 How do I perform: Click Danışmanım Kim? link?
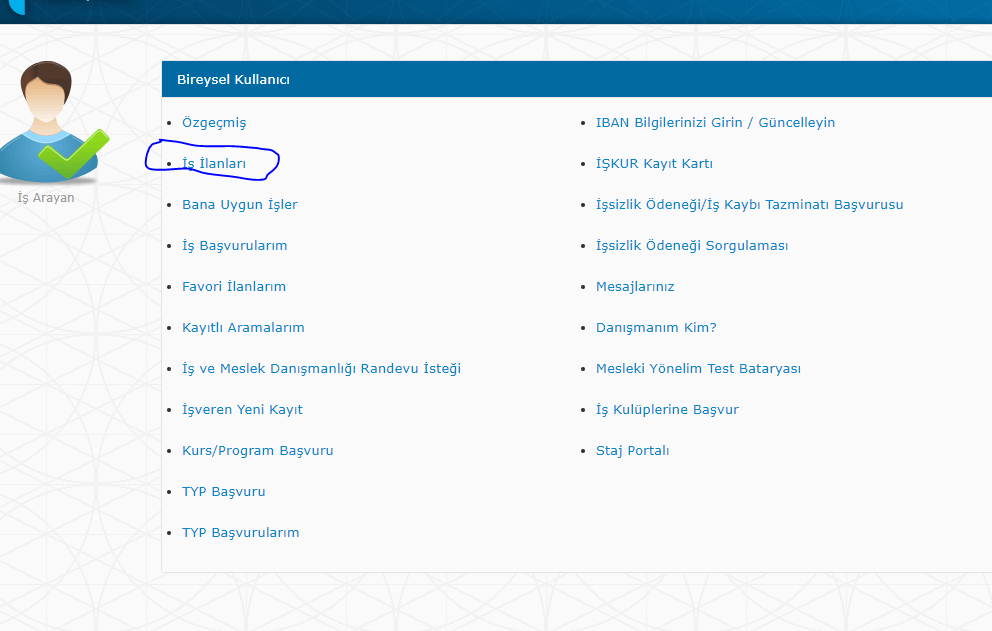click(x=656, y=328)
